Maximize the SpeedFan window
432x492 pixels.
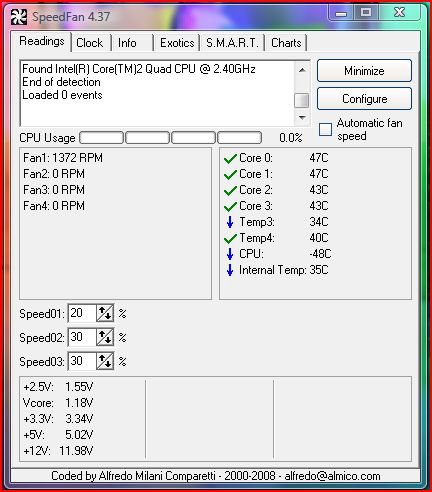366,12
